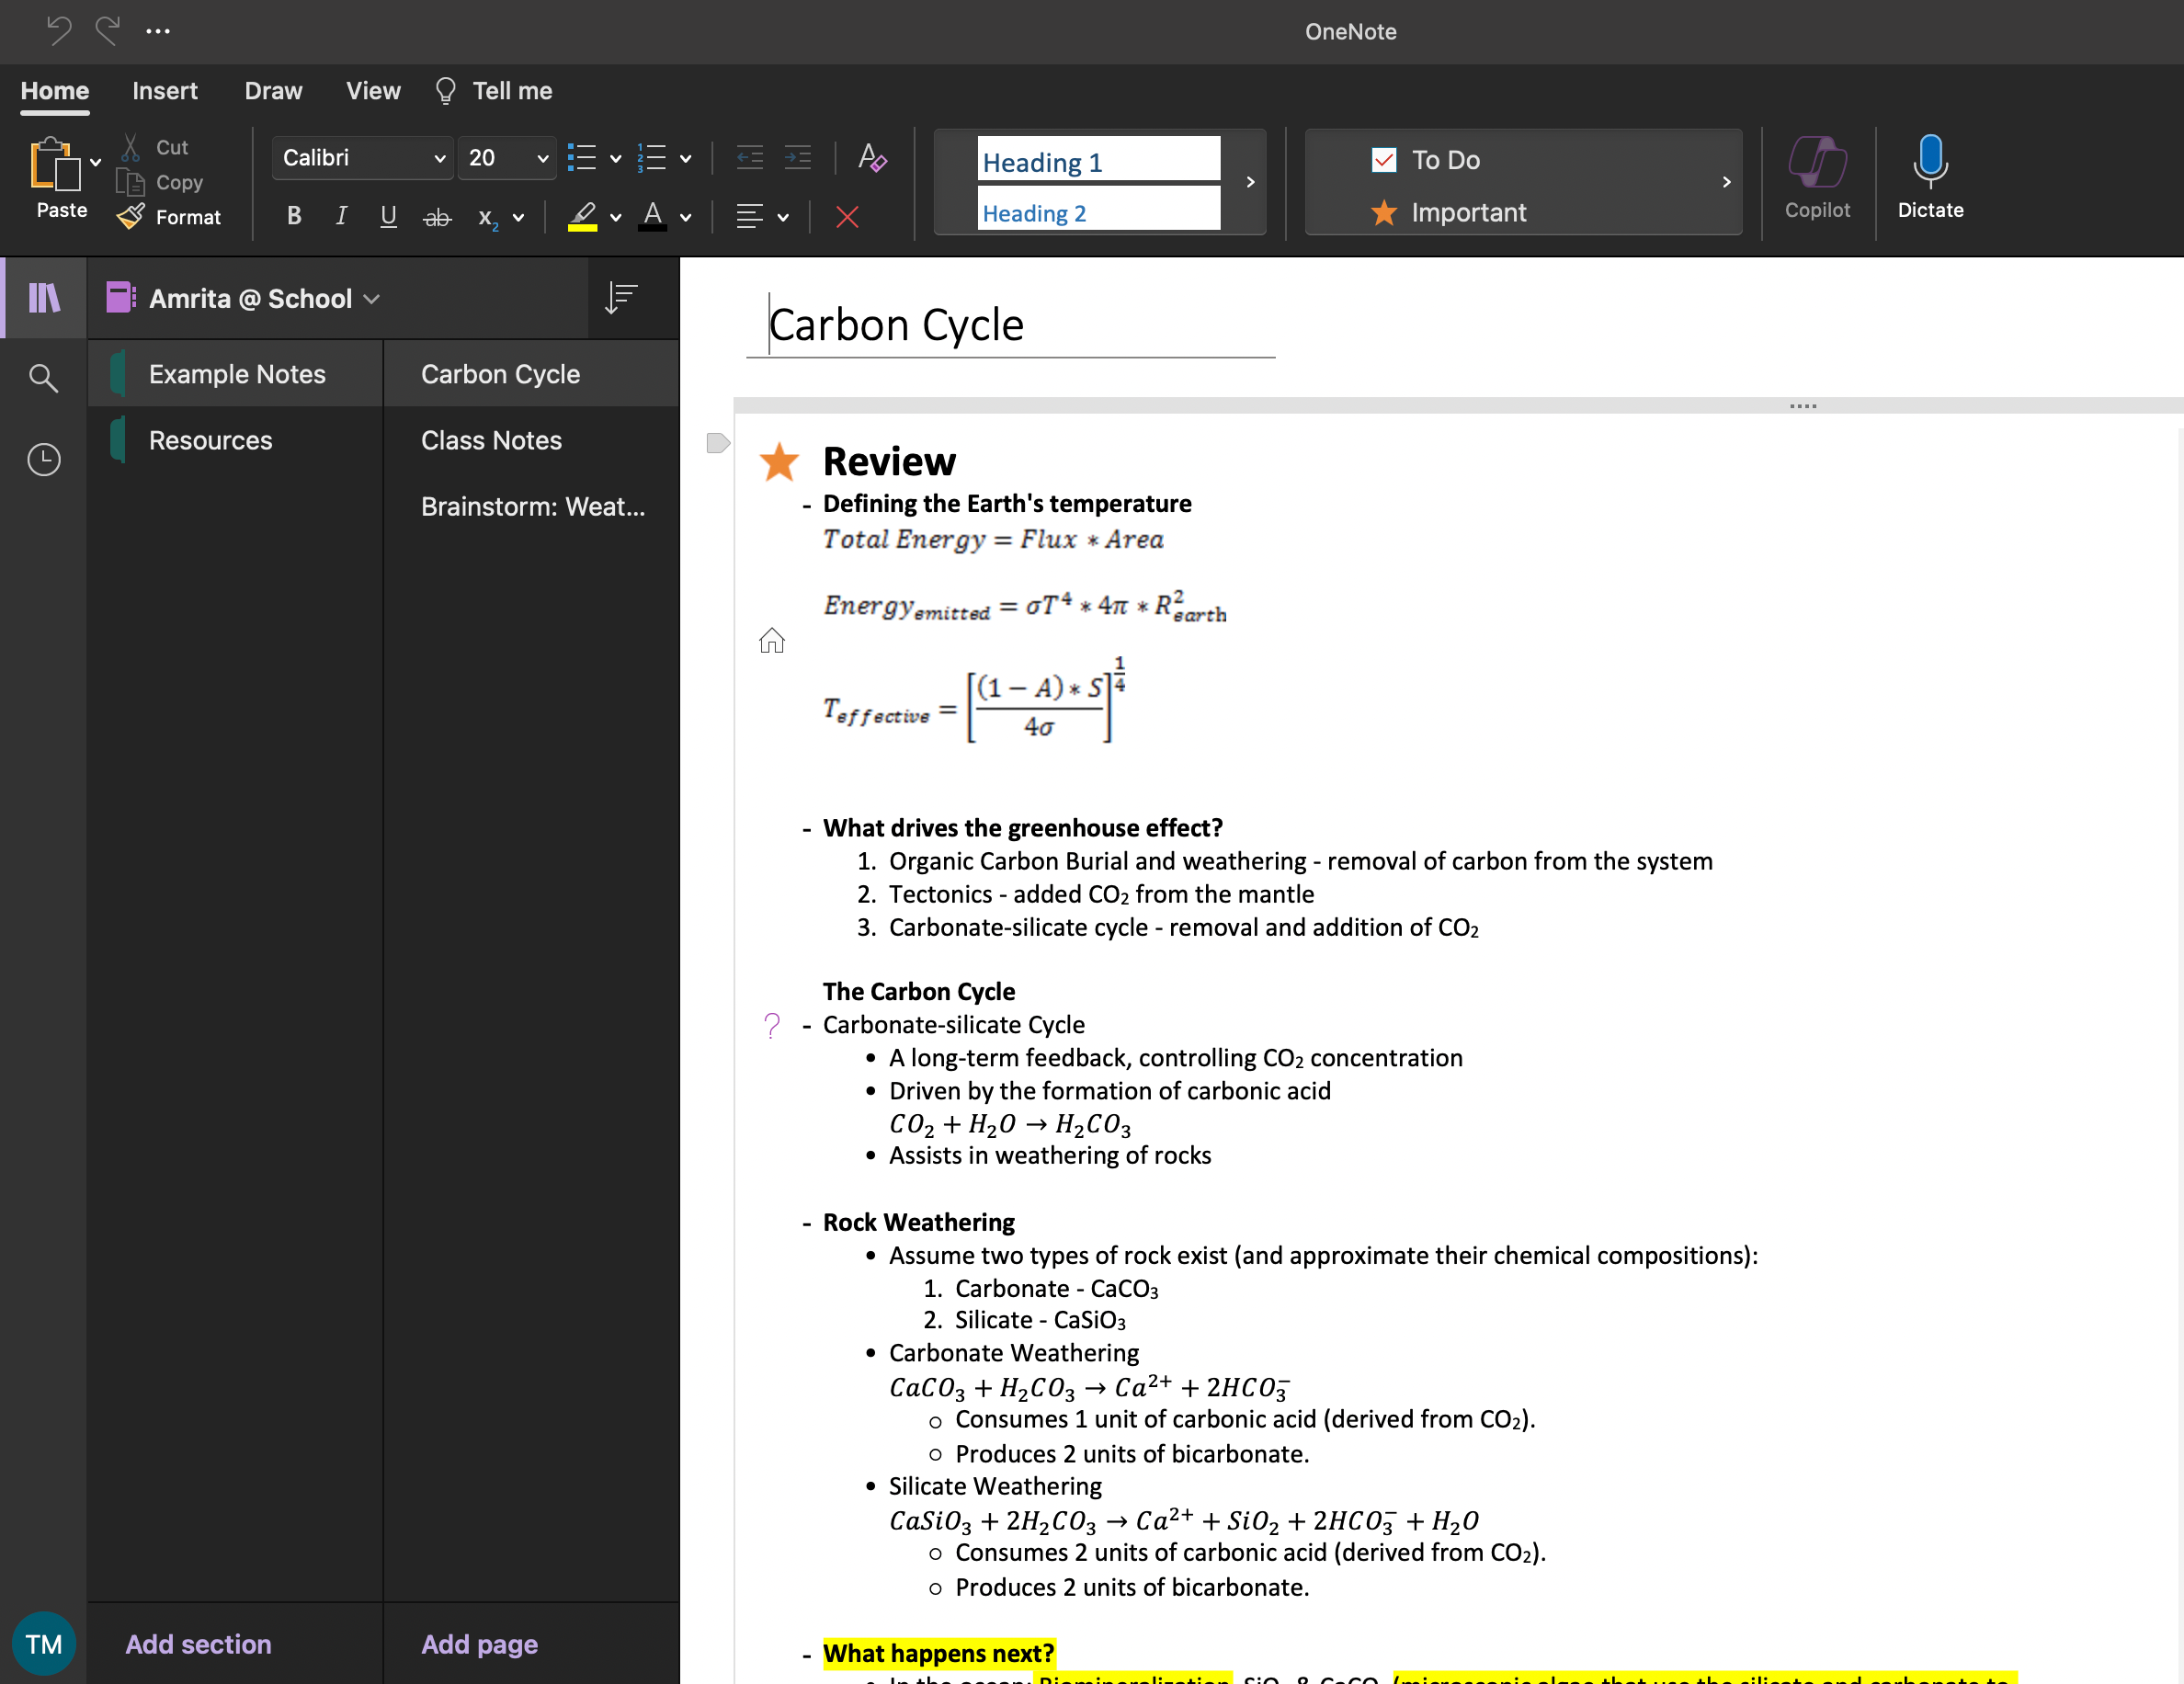Viewport: 2184px width, 1684px height.
Task: Toggle the Italic formatting button
Action: click(337, 216)
